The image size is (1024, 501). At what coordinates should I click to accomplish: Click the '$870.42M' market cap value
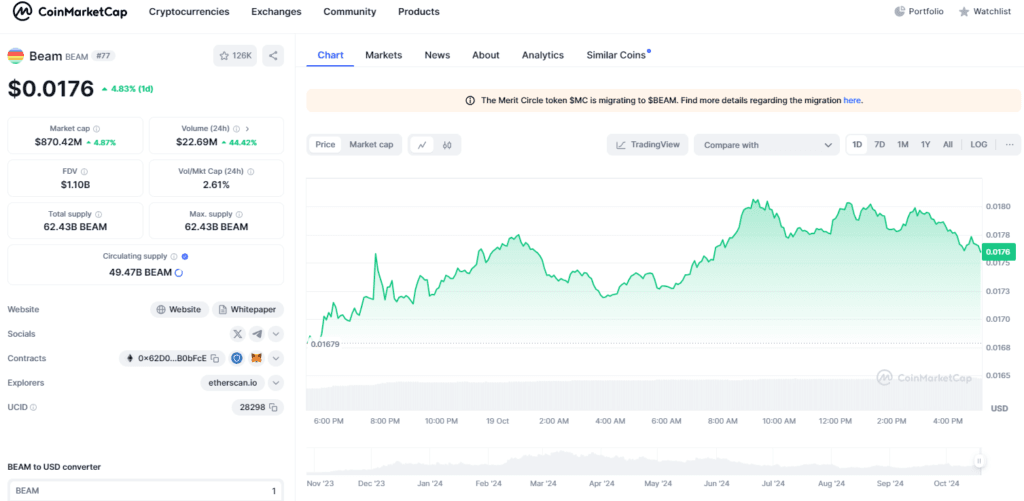(x=59, y=142)
